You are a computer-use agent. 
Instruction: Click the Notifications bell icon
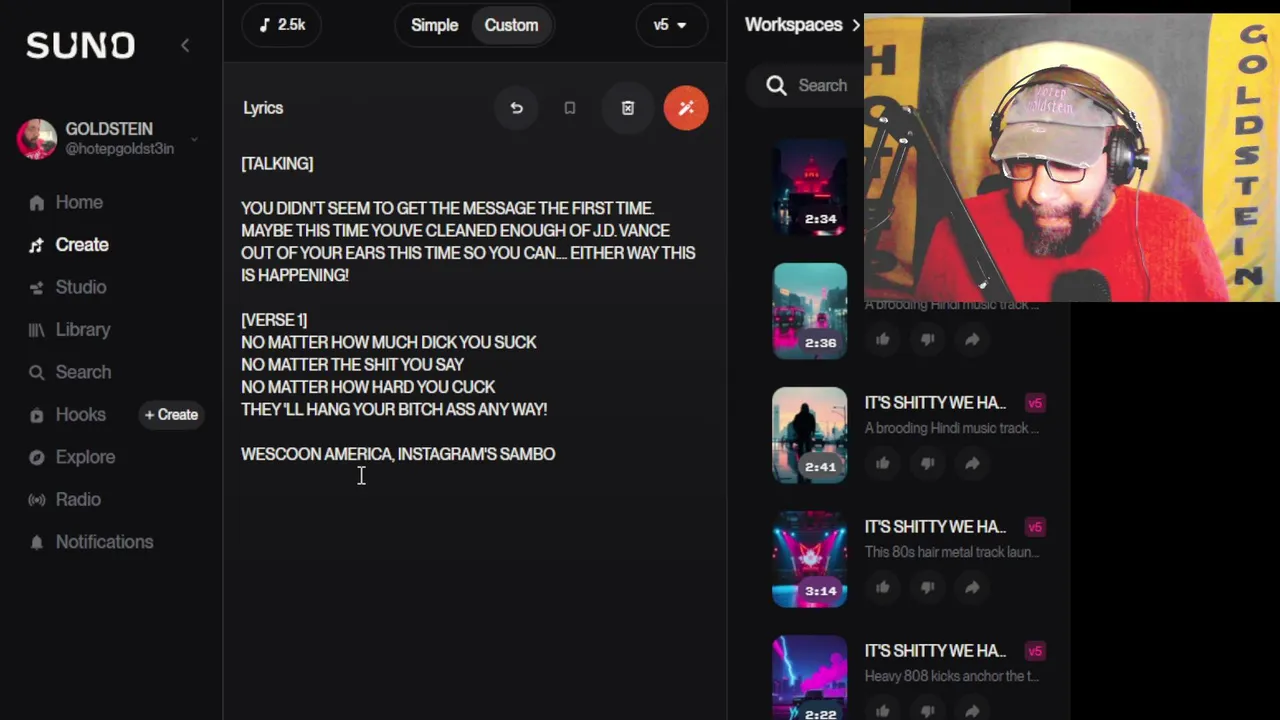pos(37,542)
